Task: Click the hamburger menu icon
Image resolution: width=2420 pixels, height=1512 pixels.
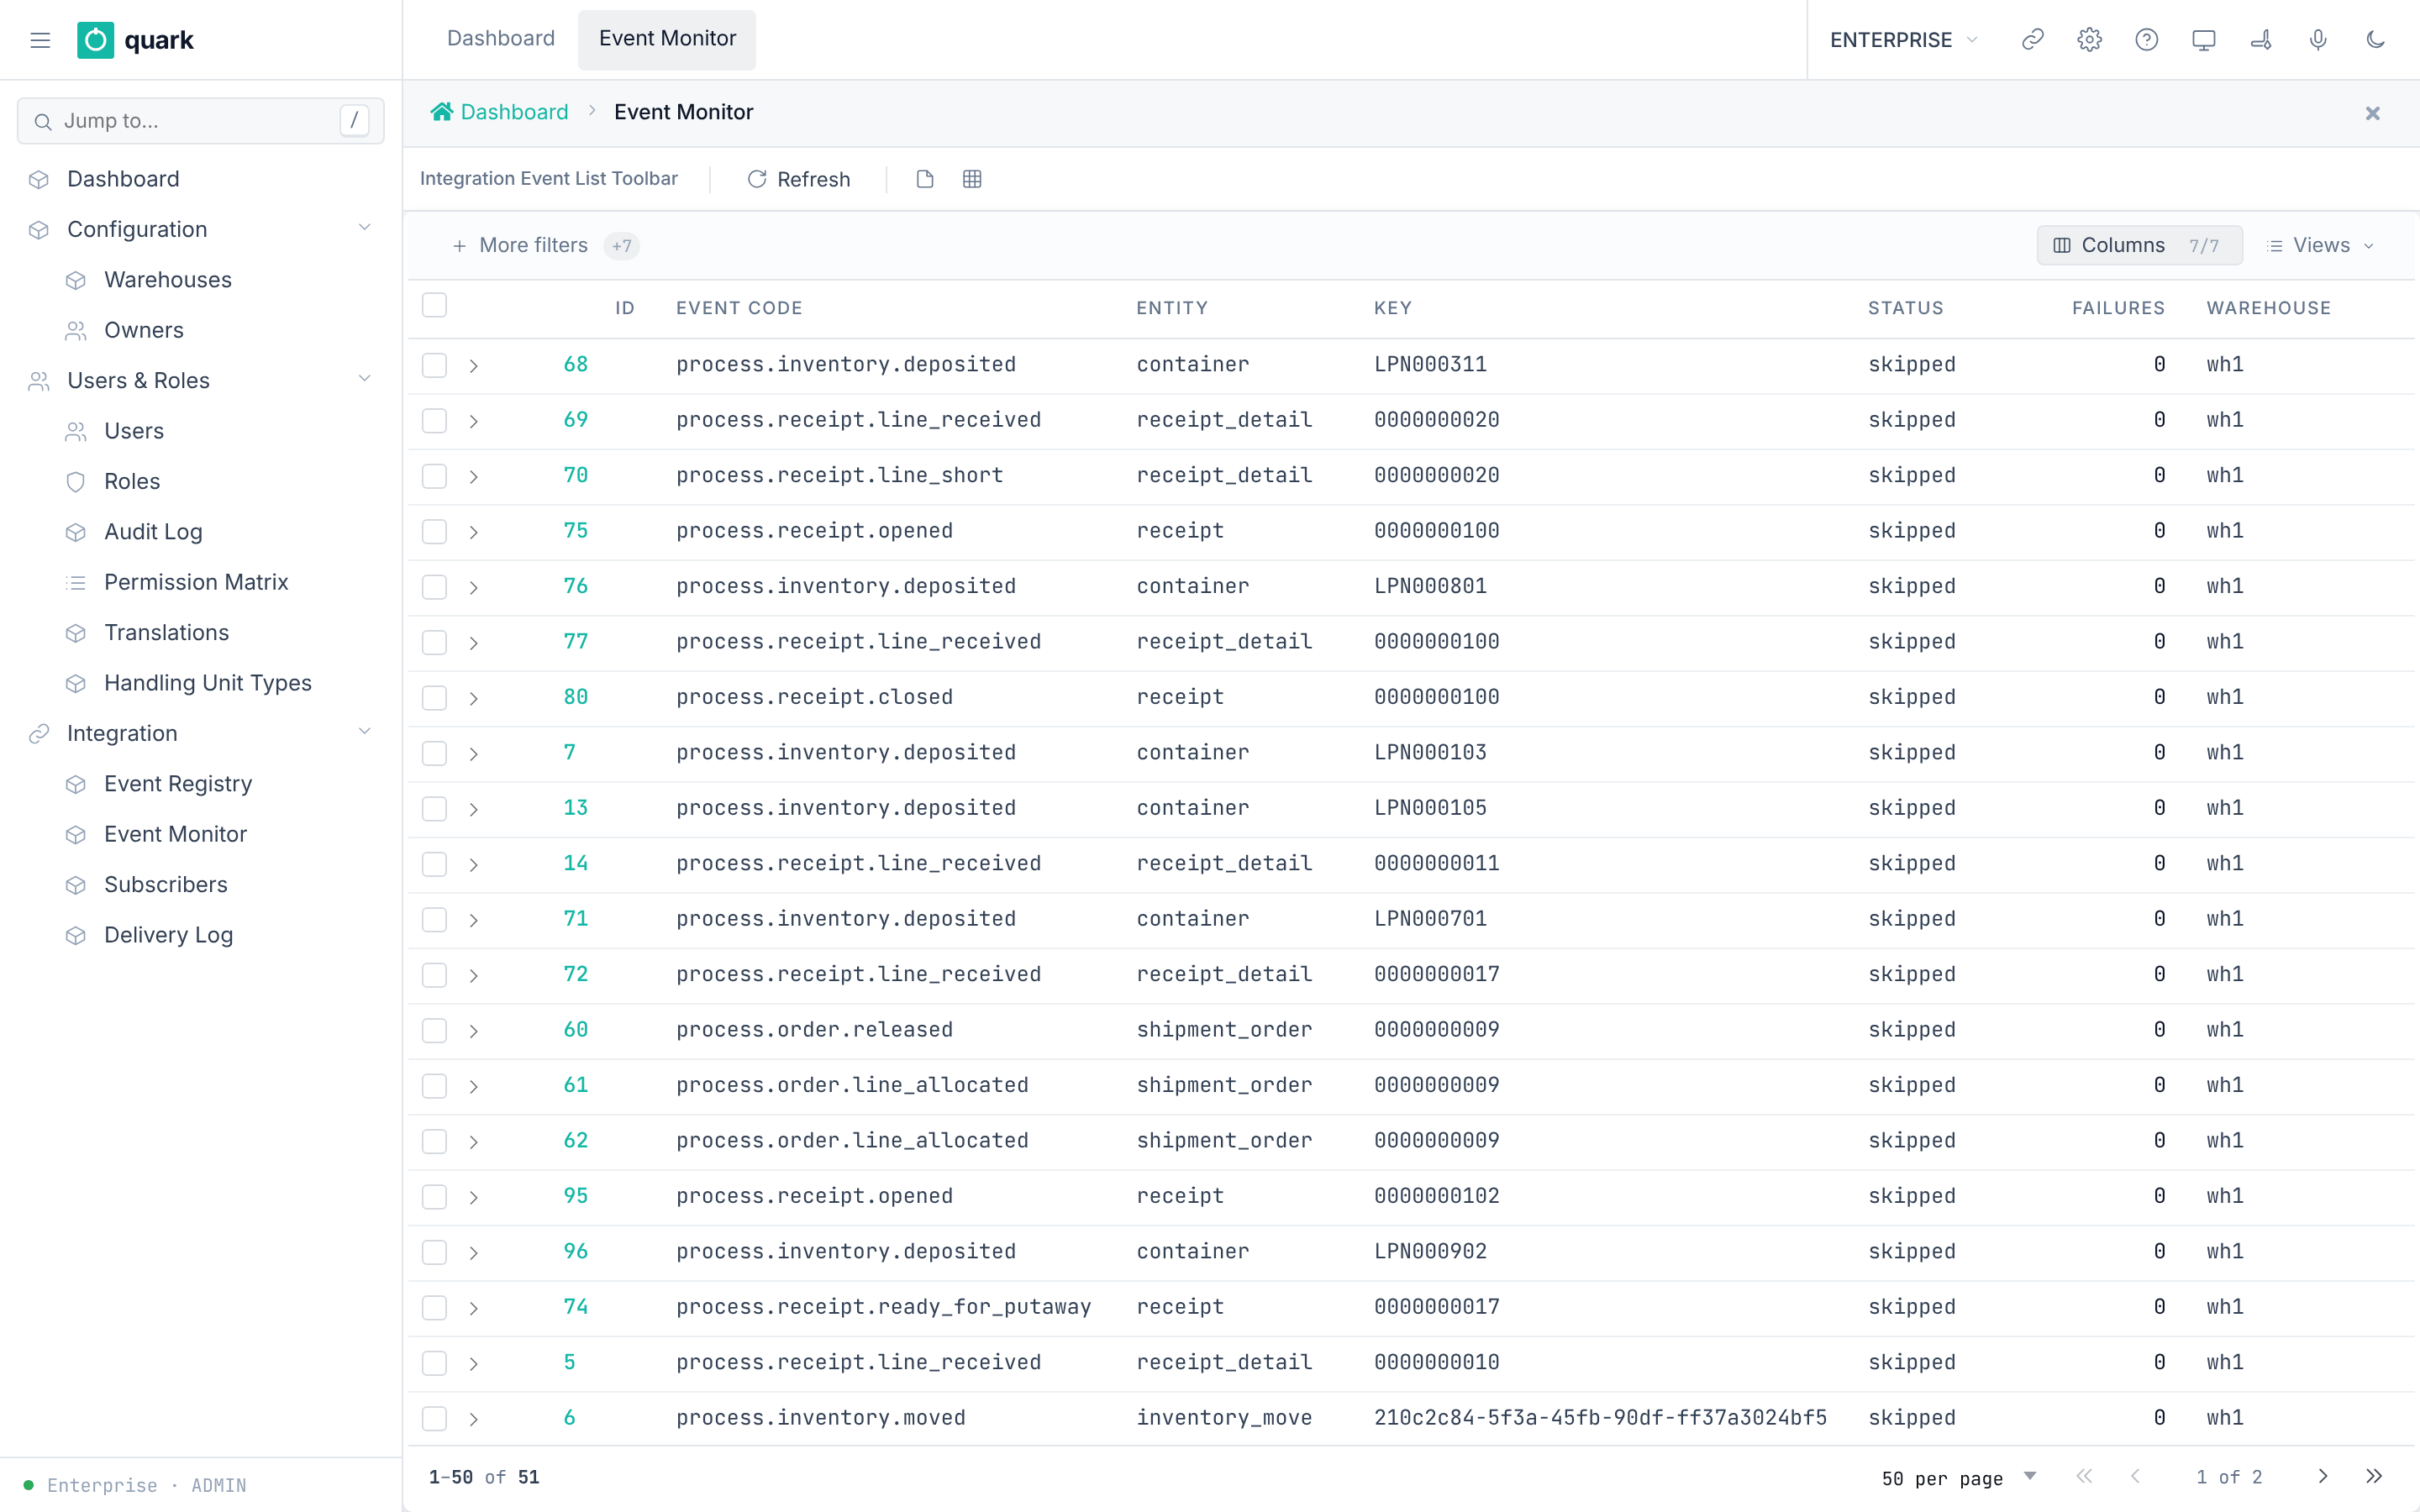Action: click(x=40, y=40)
